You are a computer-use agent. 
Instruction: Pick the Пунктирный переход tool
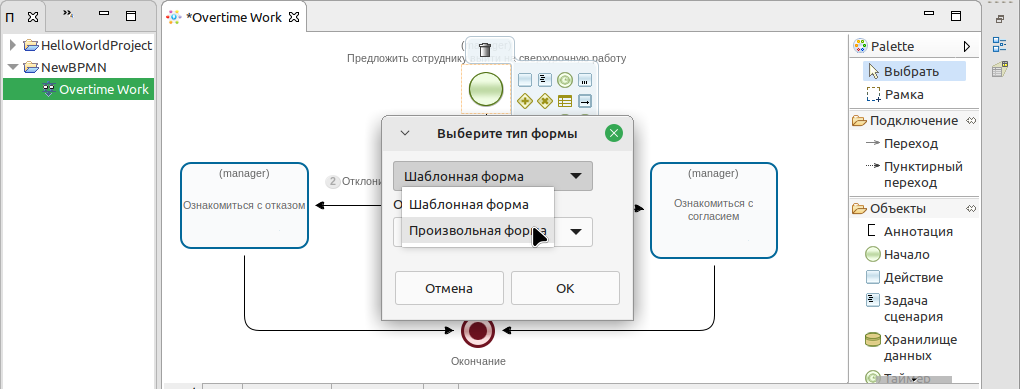pos(914,174)
